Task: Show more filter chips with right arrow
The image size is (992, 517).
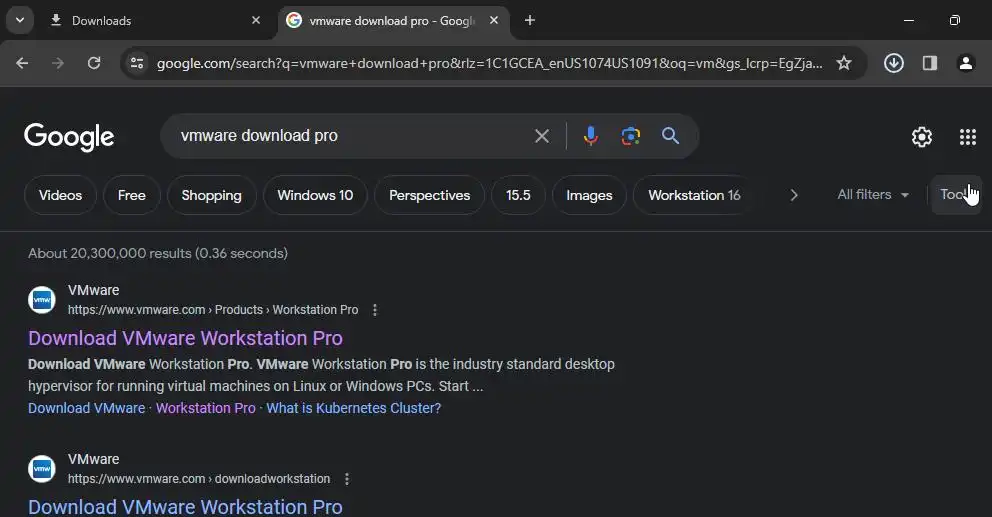Action: (x=794, y=195)
